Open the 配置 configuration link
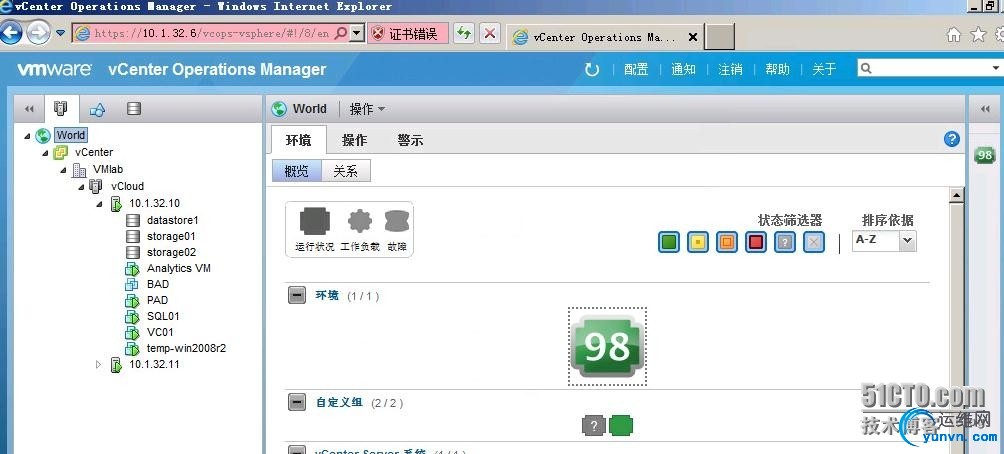This screenshot has width=1004, height=454. pos(636,69)
